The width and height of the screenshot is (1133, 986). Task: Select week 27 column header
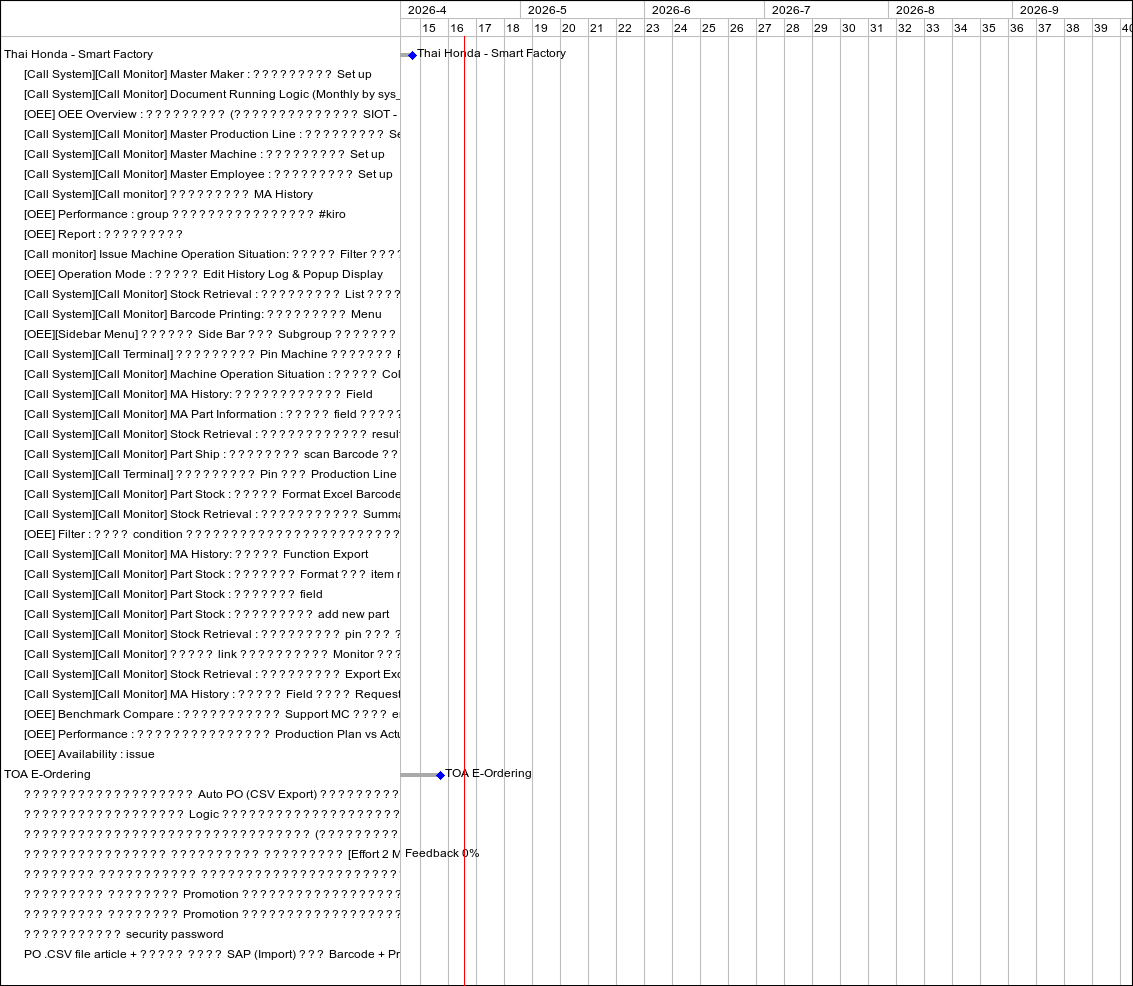(x=764, y=28)
